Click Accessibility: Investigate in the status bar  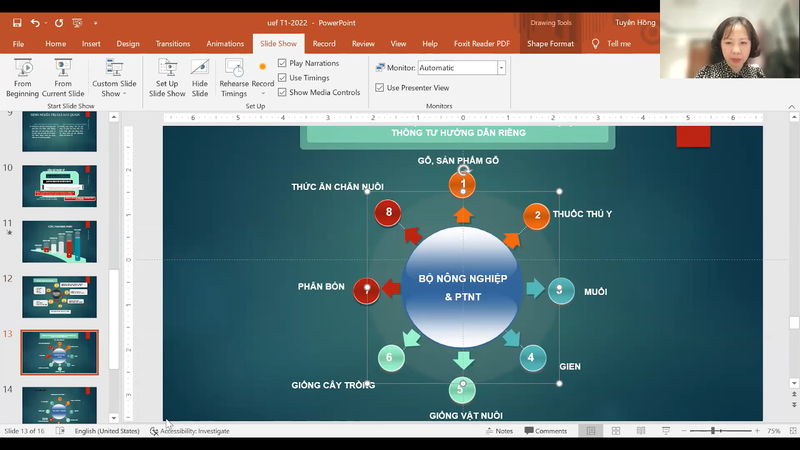190,431
